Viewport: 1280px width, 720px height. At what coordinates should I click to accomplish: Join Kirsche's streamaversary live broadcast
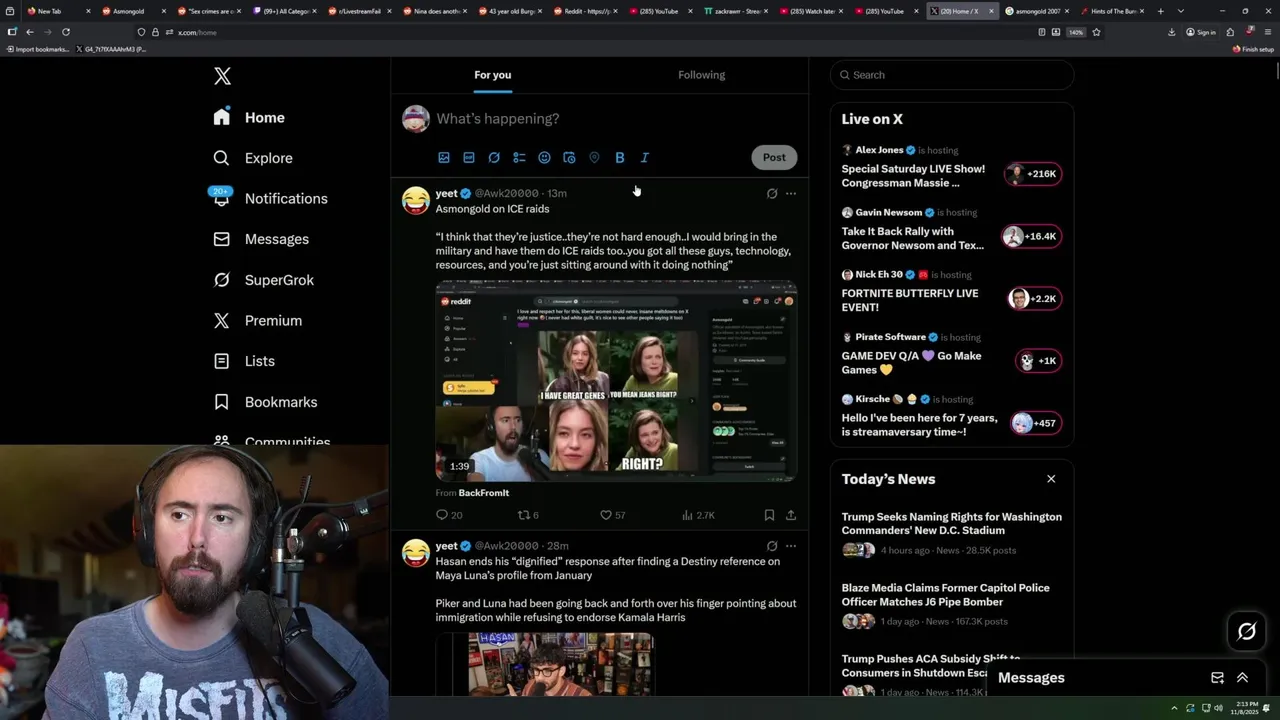(952, 415)
